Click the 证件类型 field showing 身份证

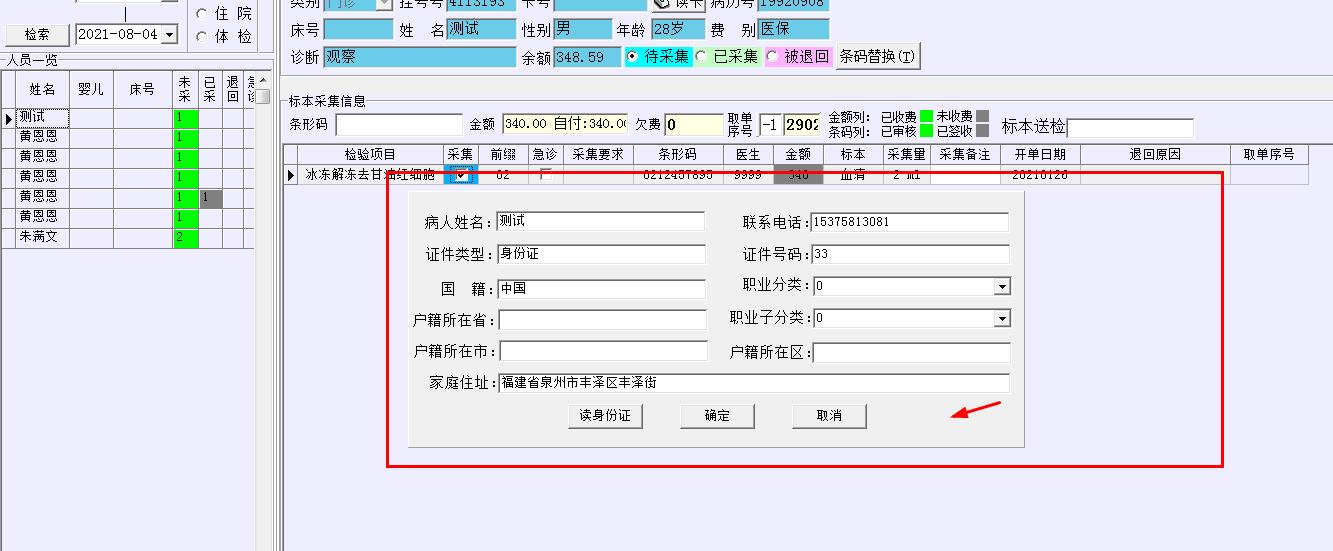click(x=601, y=254)
